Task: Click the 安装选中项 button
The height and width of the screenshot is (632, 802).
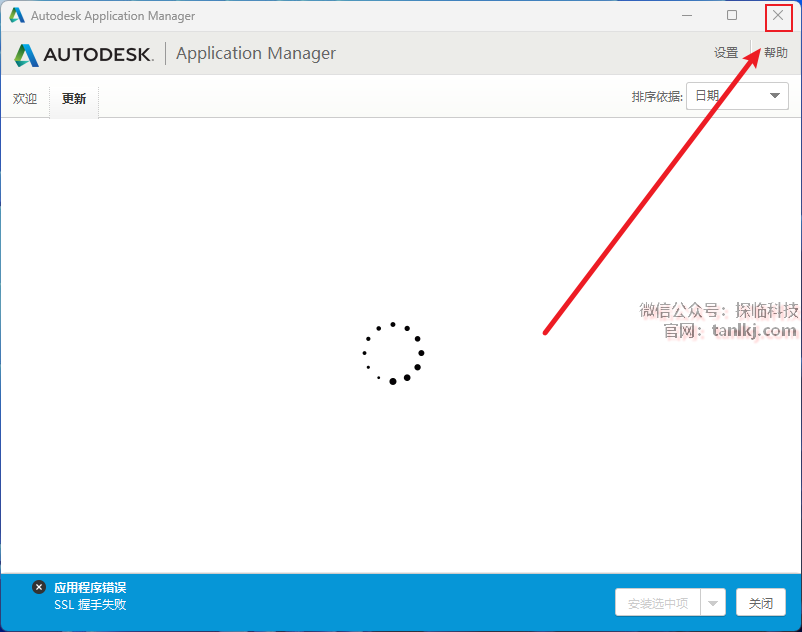Action: point(658,603)
